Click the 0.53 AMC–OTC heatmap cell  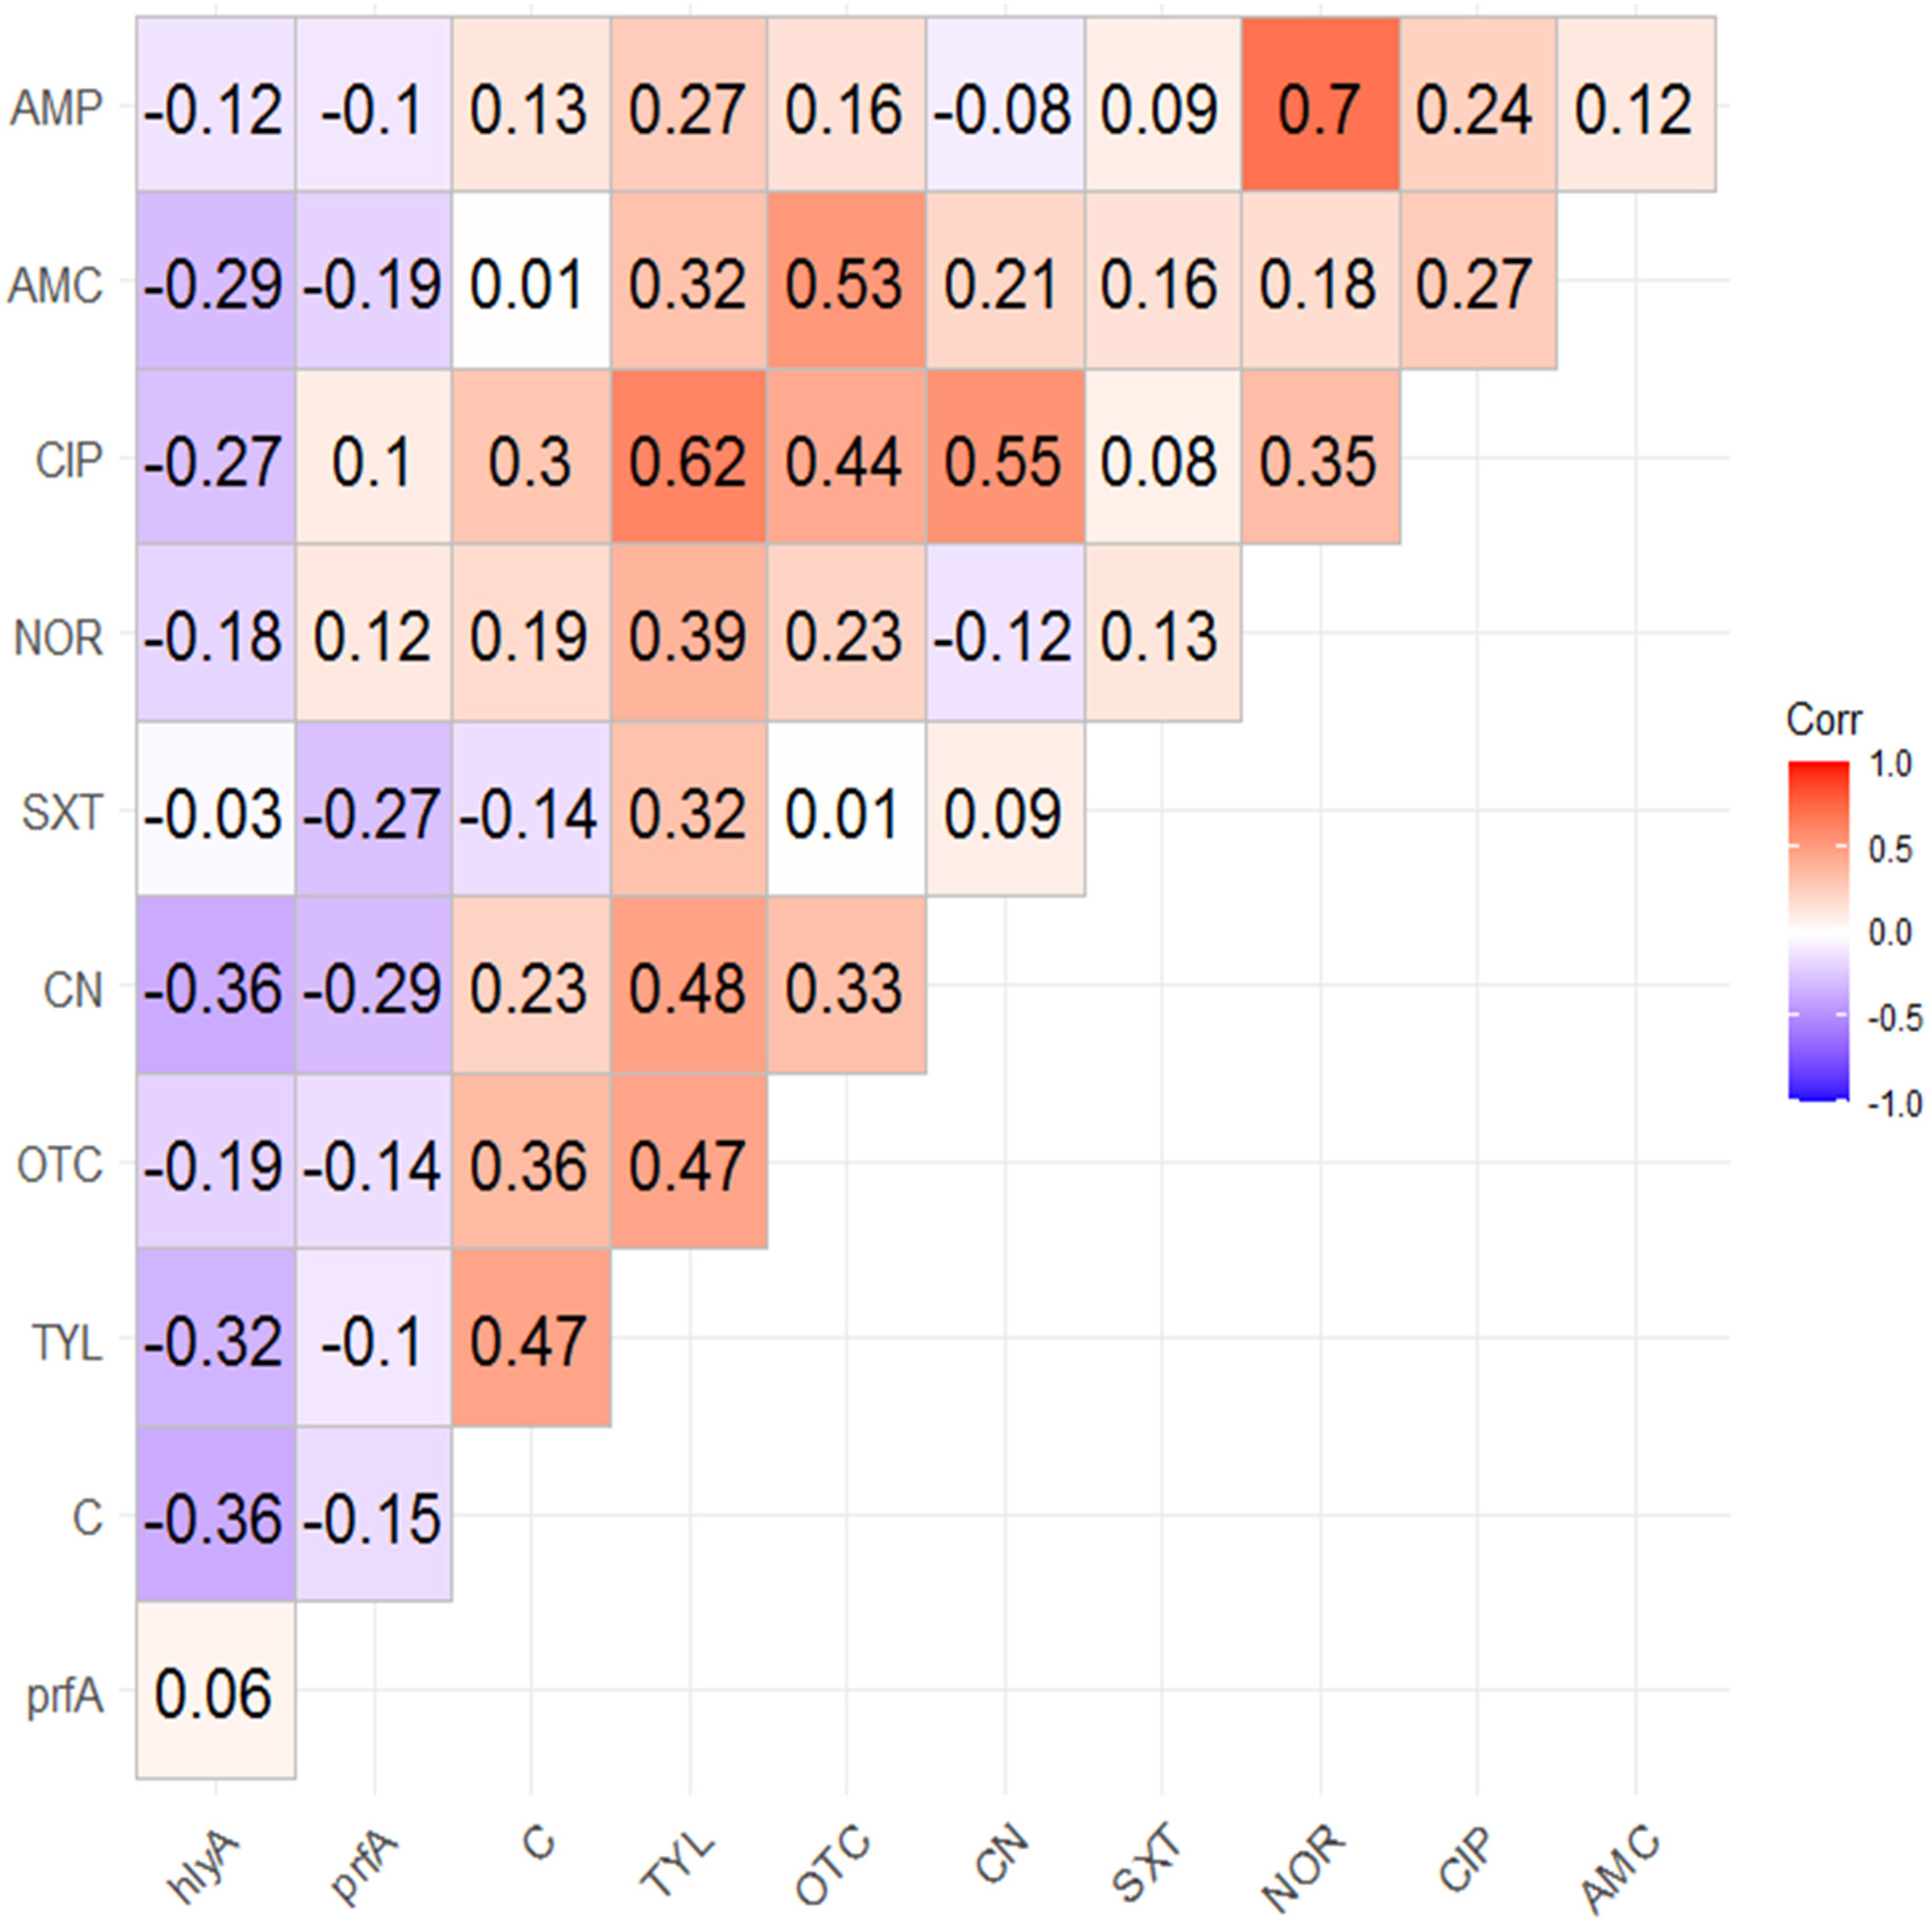click(x=845, y=283)
